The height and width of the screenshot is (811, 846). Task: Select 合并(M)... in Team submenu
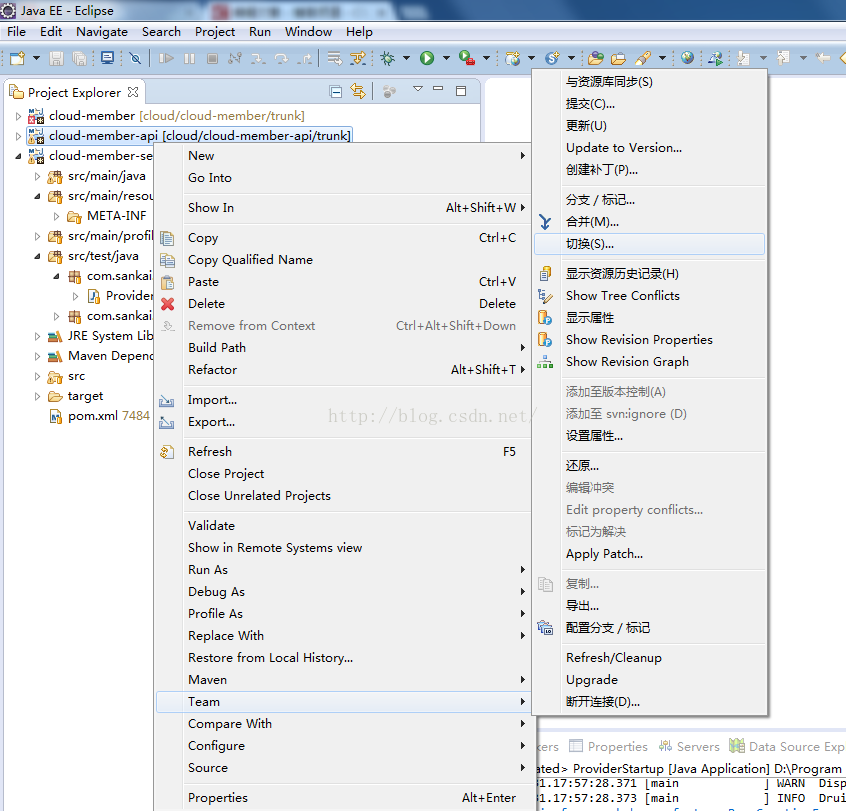(649, 222)
